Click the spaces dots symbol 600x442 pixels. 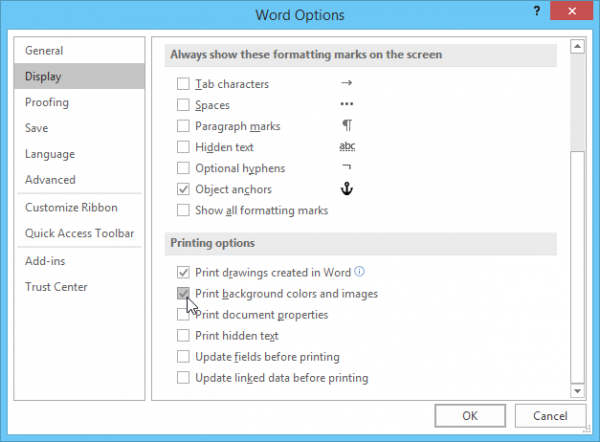click(x=347, y=104)
